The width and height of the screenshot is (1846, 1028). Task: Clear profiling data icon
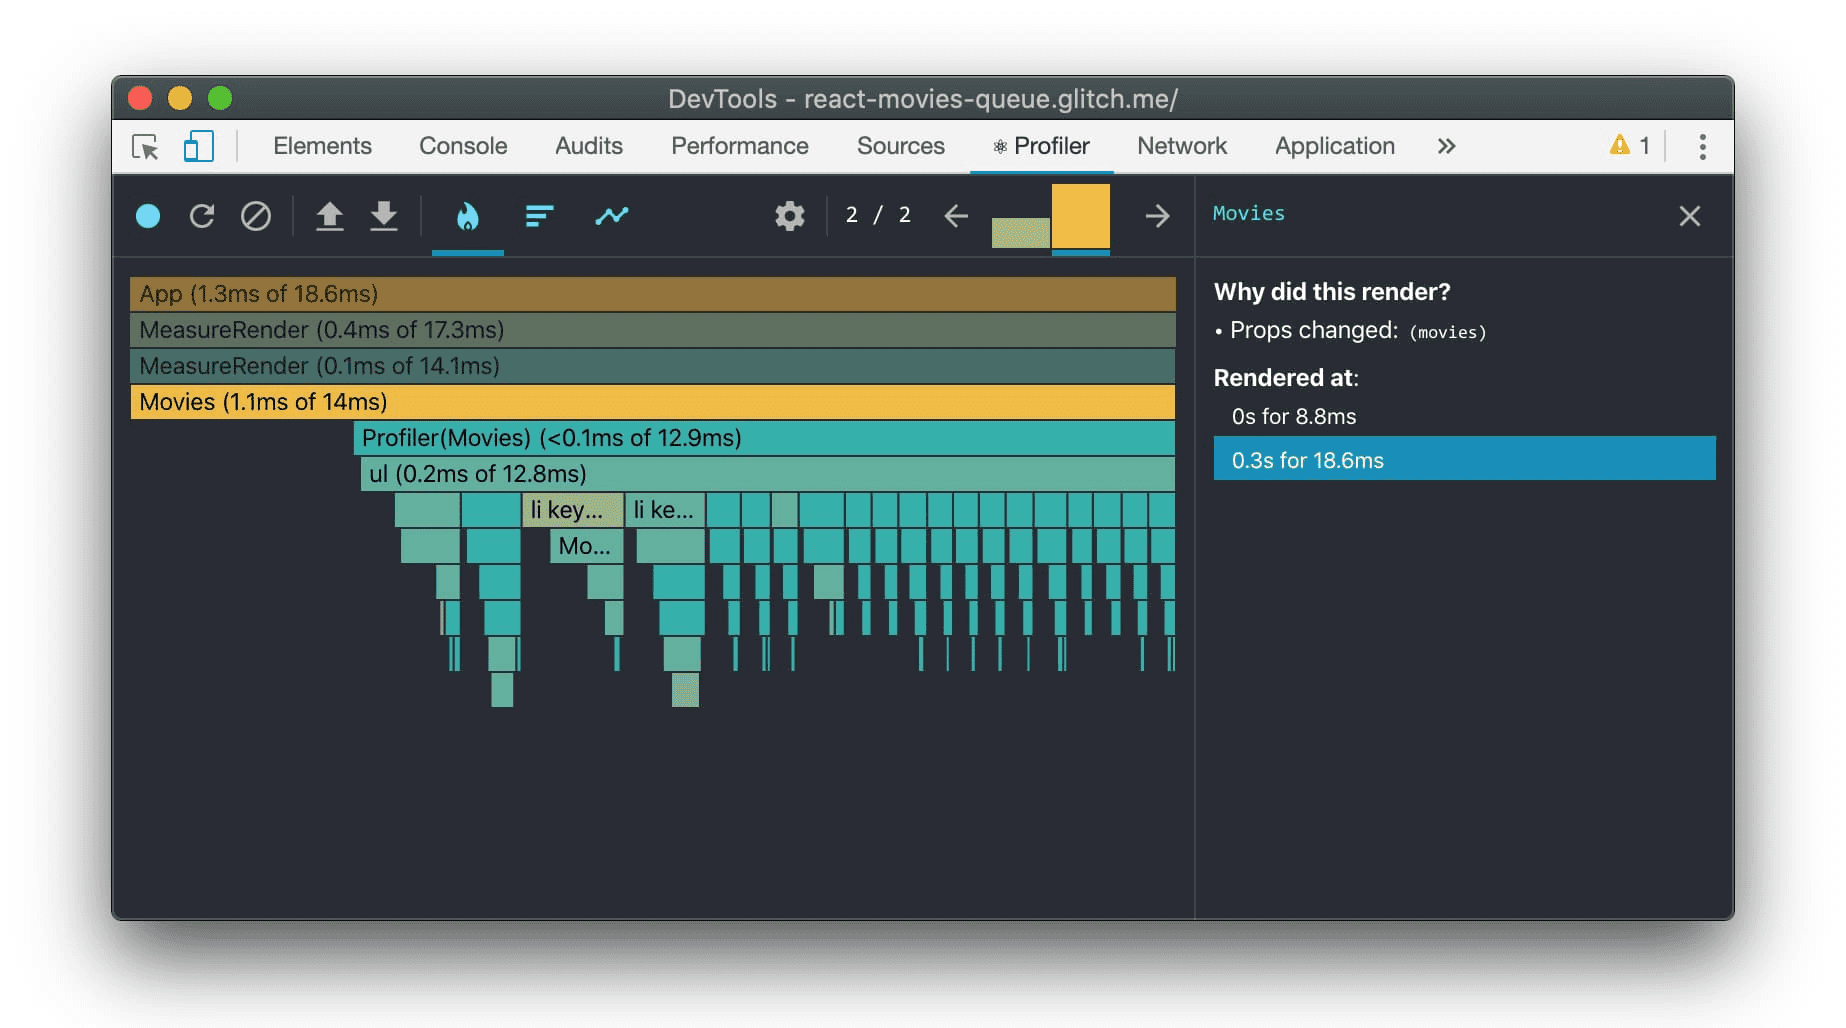pyautogui.click(x=256, y=216)
